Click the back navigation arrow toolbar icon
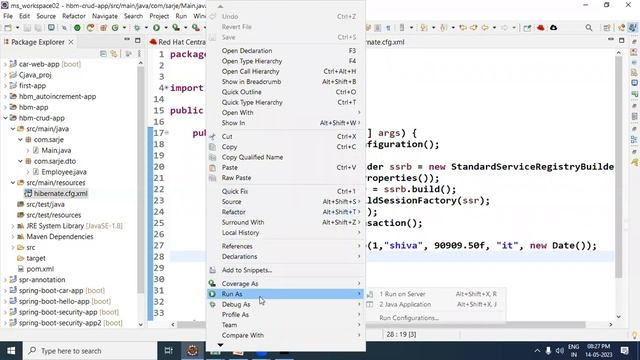 [x=484, y=28]
